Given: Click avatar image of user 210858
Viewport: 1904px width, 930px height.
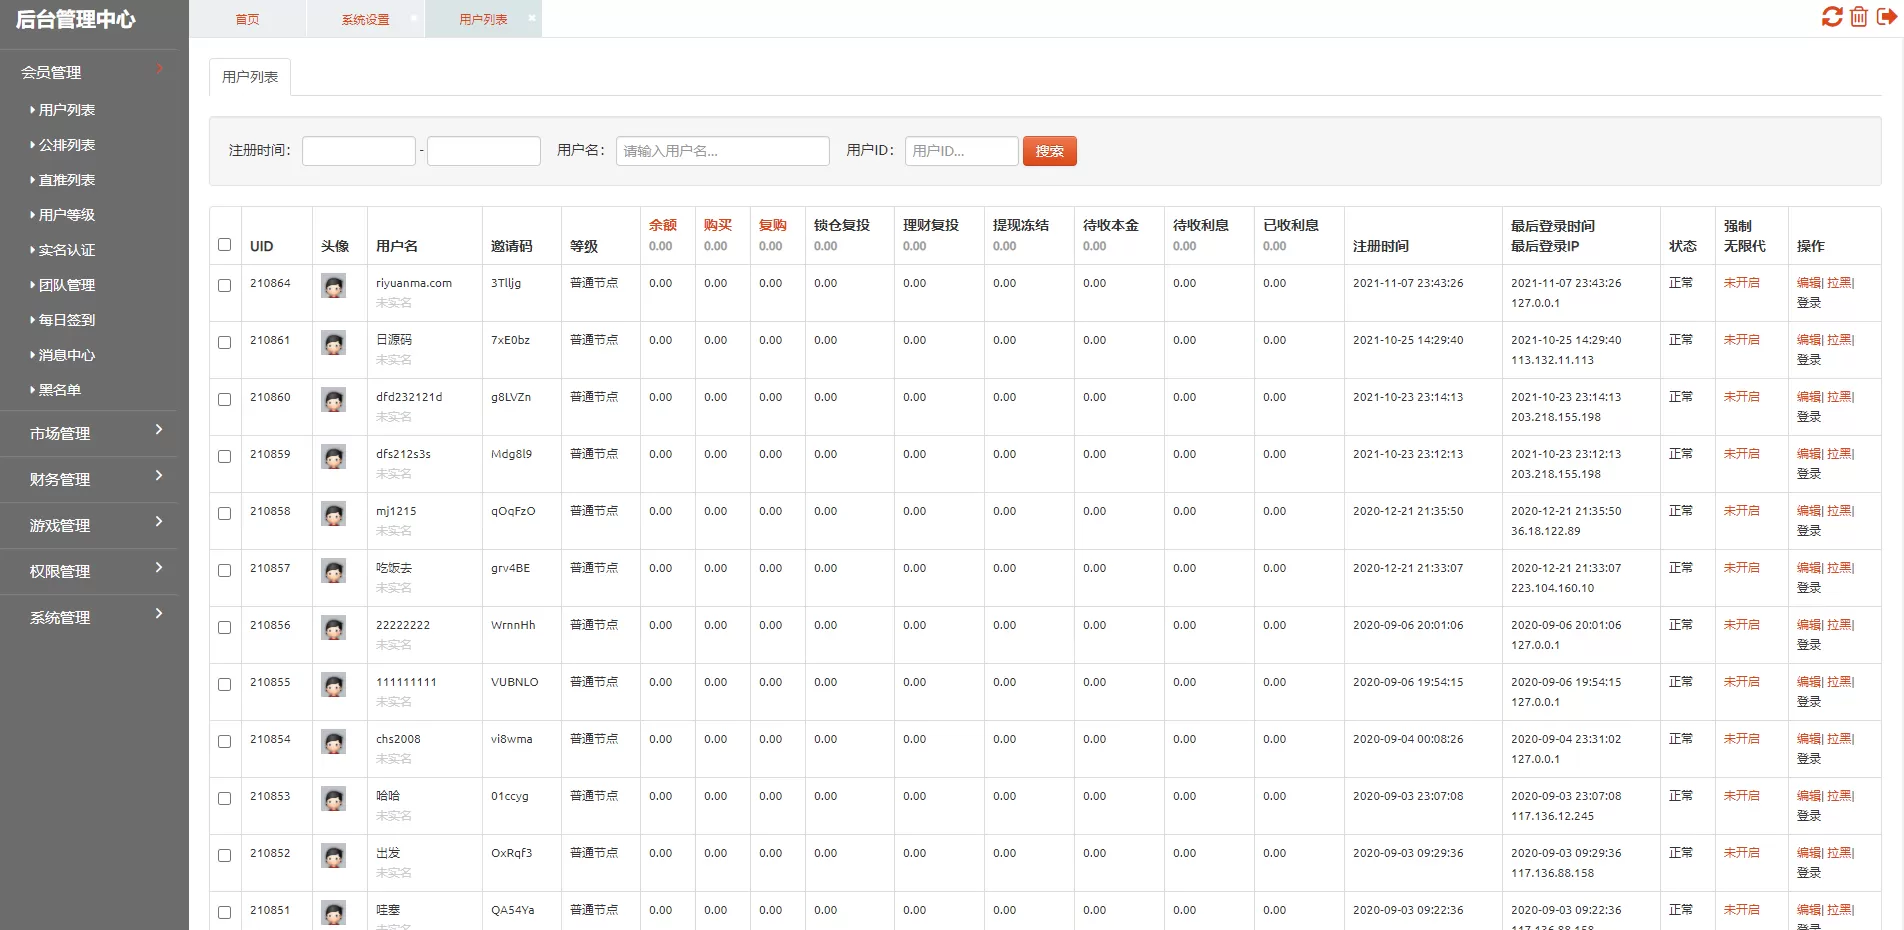Looking at the screenshot, I should 334,514.
